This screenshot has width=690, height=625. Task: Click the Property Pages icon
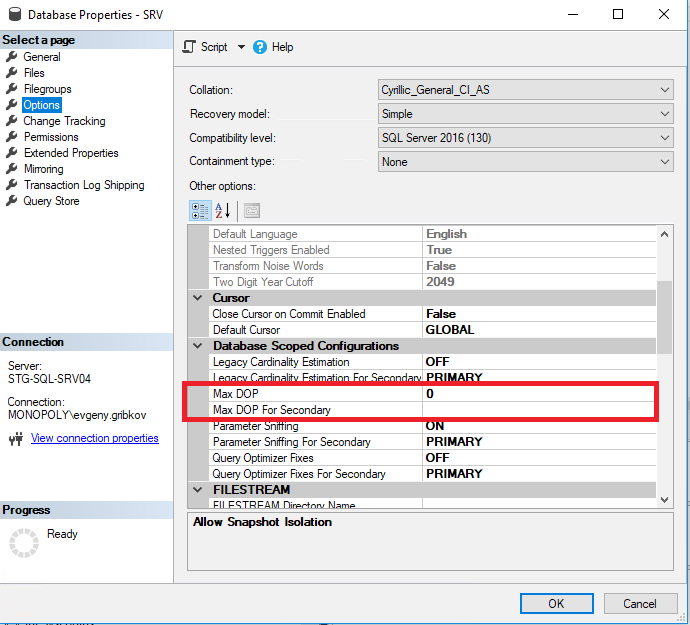[252, 211]
